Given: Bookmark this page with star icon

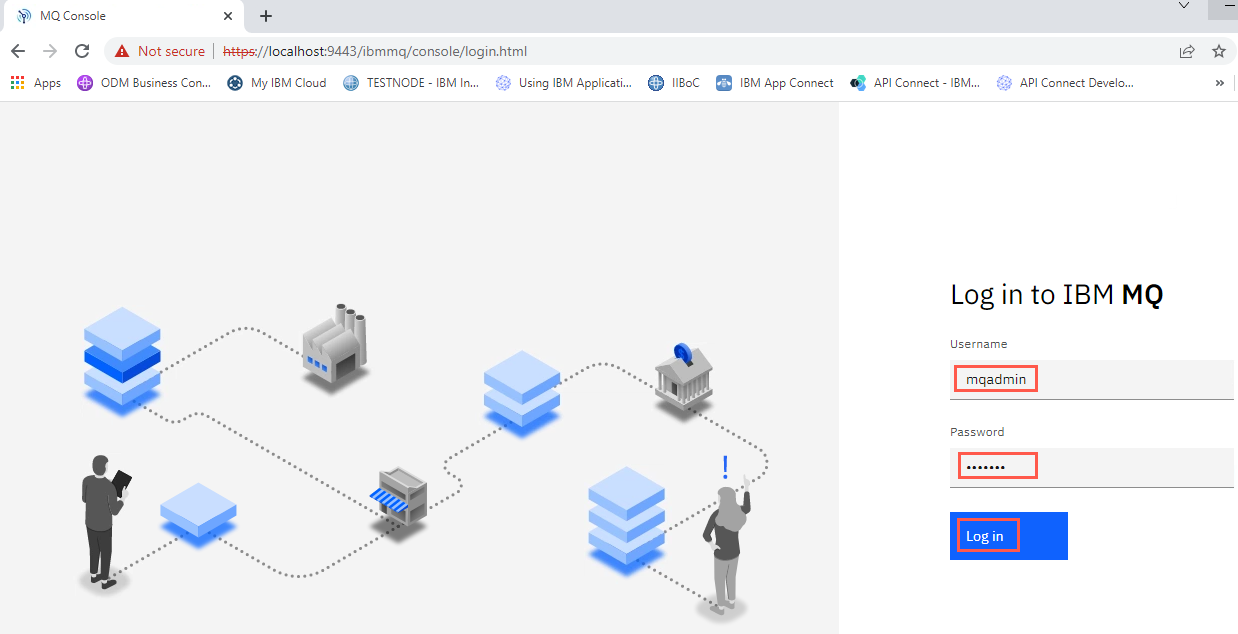Looking at the screenshot, I should (1219, 51).
